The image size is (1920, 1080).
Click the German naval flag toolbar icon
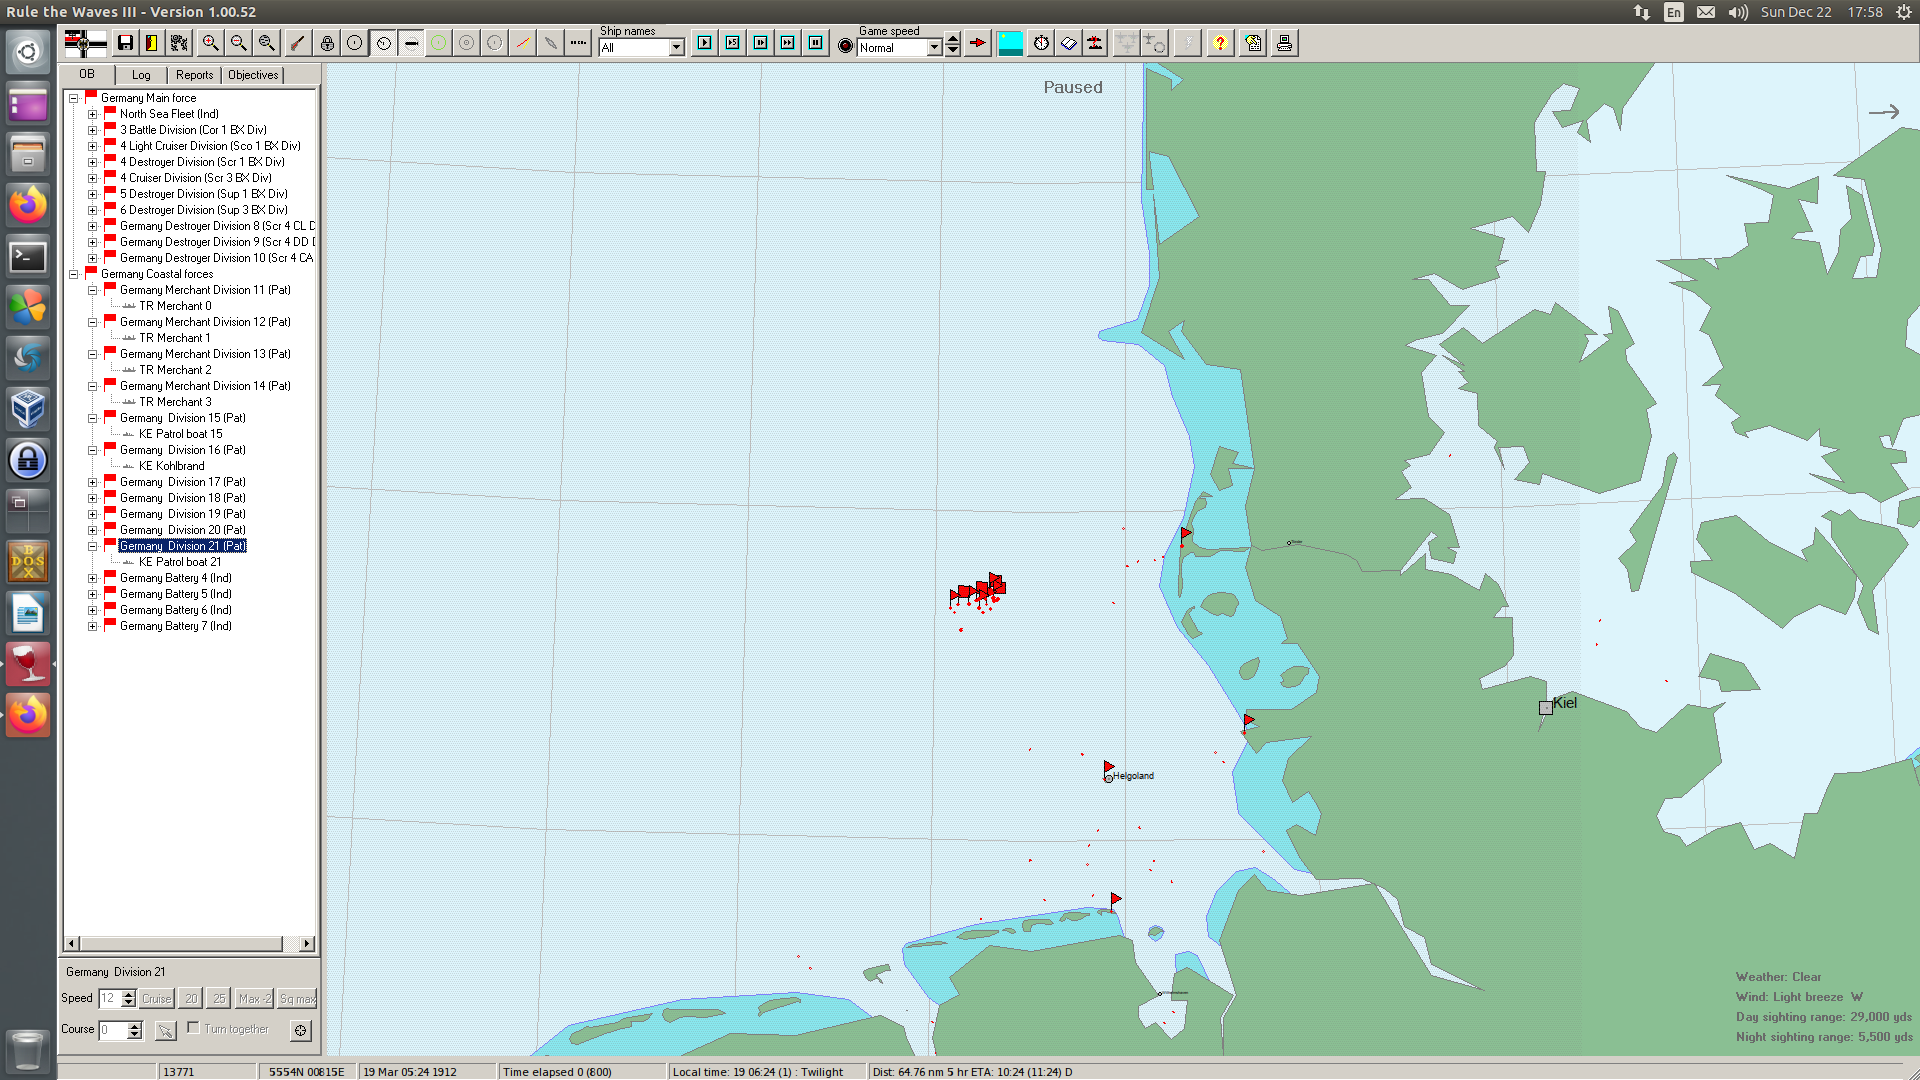(85, 43)
